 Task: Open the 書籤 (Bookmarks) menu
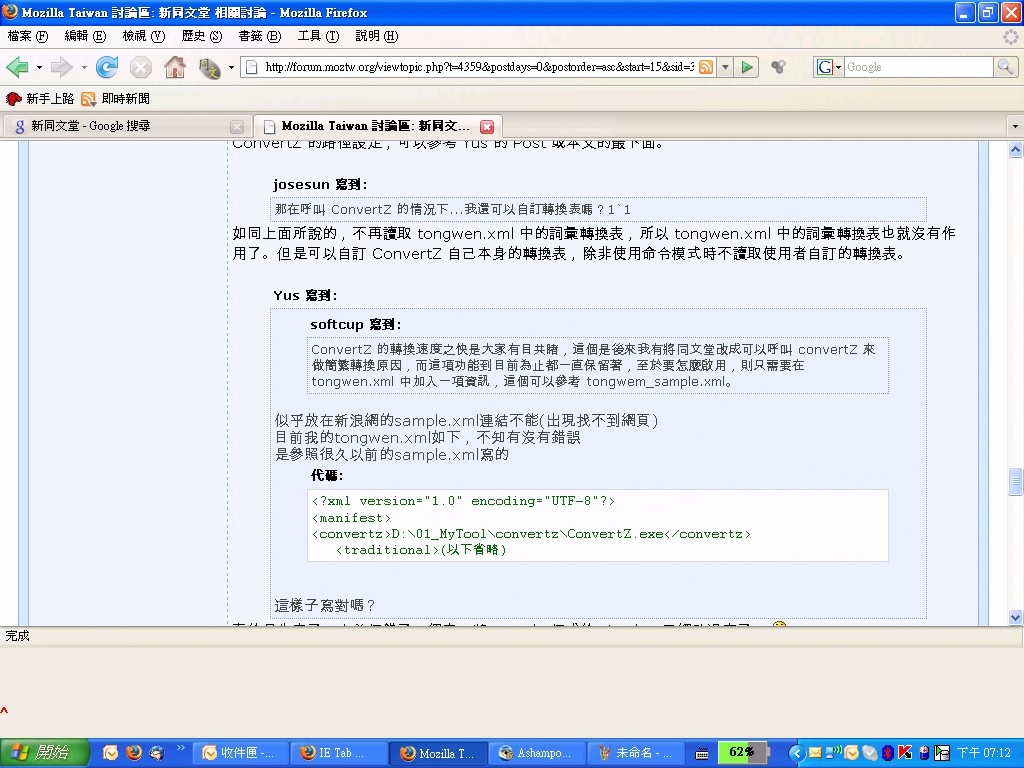click(x=259, y=36)
